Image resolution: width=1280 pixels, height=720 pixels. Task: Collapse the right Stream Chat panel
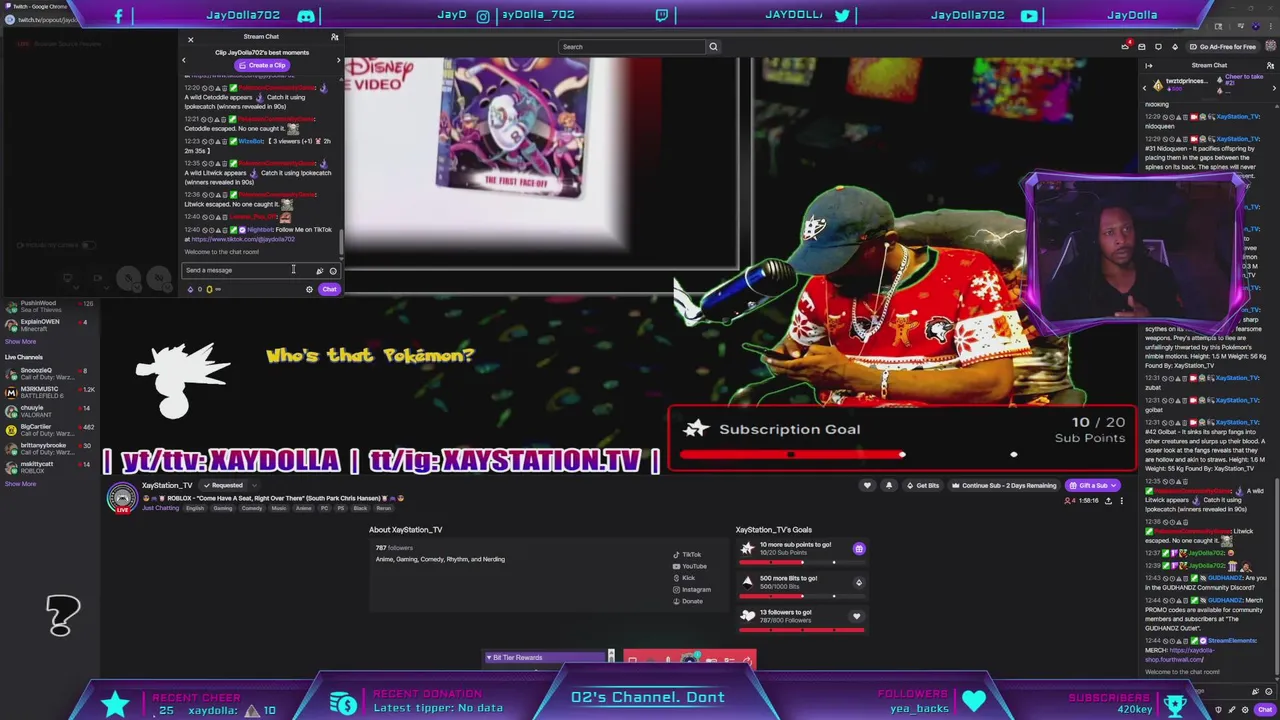1148,66
